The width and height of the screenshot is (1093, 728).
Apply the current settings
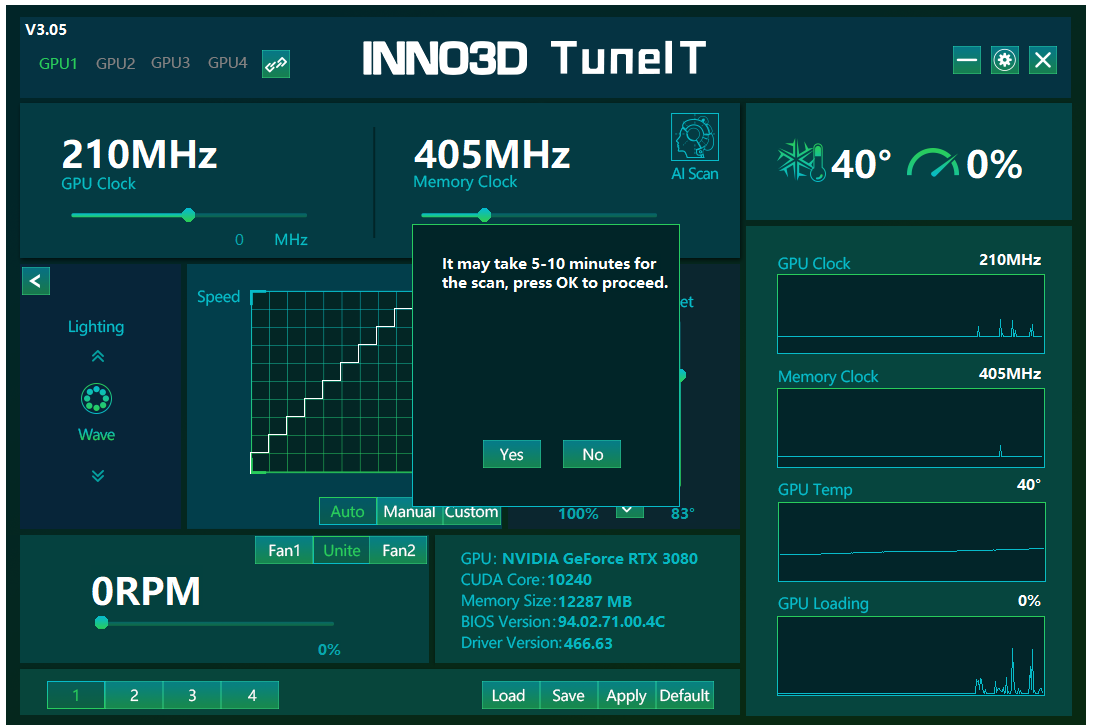tap(627, 695)
